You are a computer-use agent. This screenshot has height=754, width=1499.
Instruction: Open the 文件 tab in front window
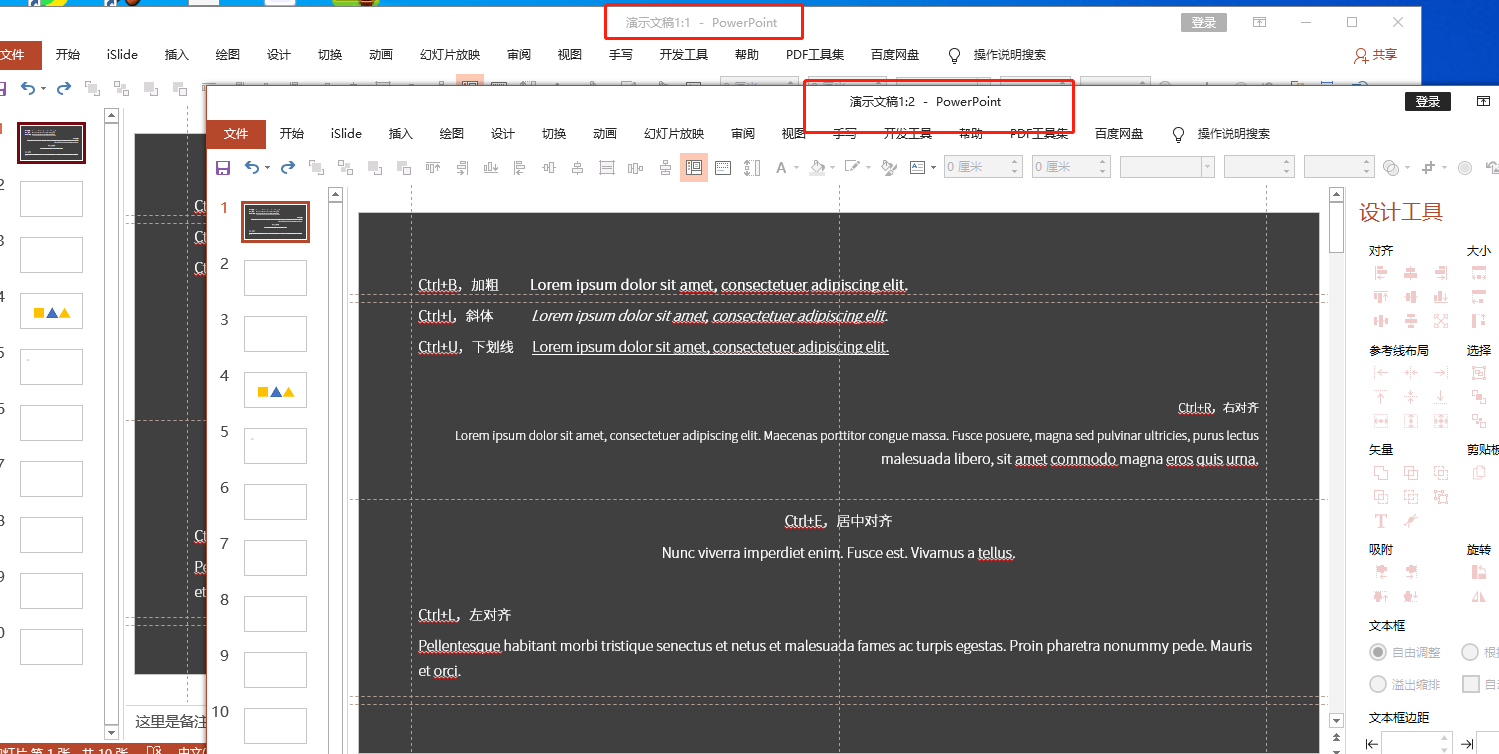pos(236,134)
